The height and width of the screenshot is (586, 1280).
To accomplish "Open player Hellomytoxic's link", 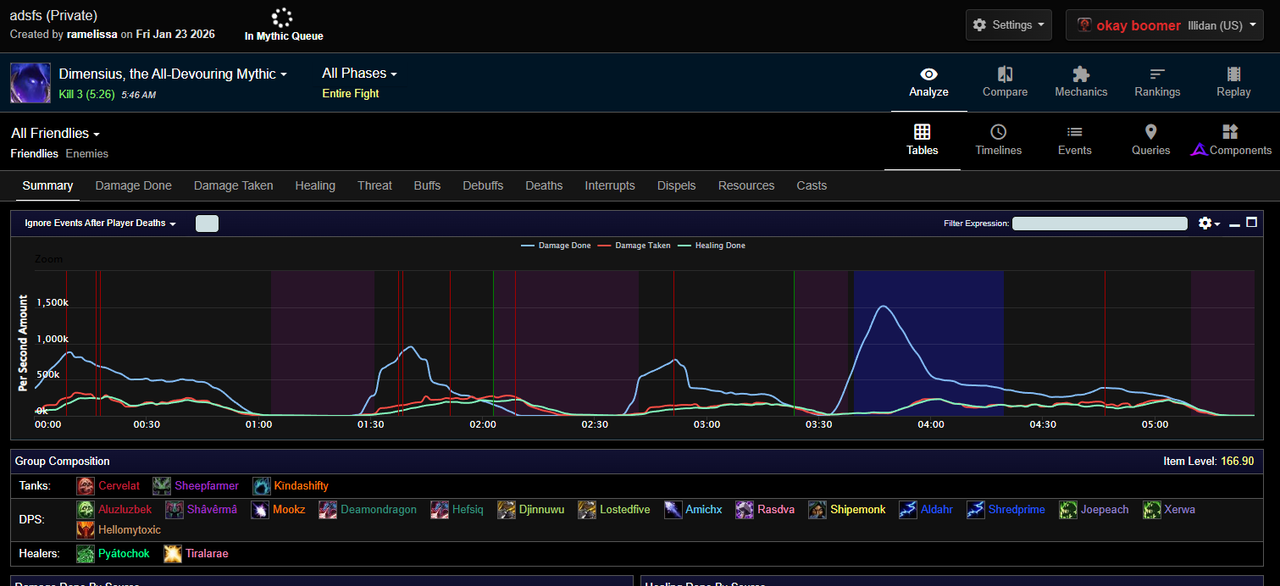I will pos(129,530).
